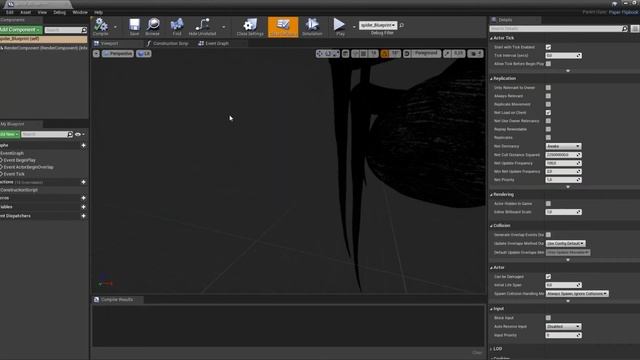
Task: Open Class Settings toolbar icon
Action: click(250, 24)
